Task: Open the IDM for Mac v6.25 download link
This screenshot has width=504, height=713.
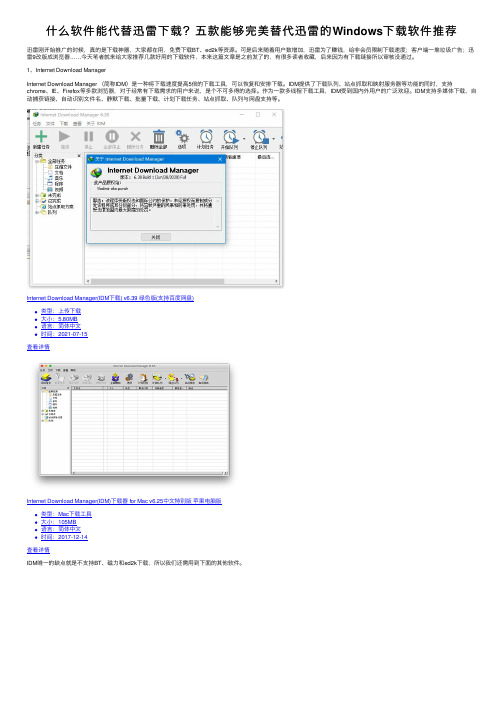Action: (x=124, y=501)
